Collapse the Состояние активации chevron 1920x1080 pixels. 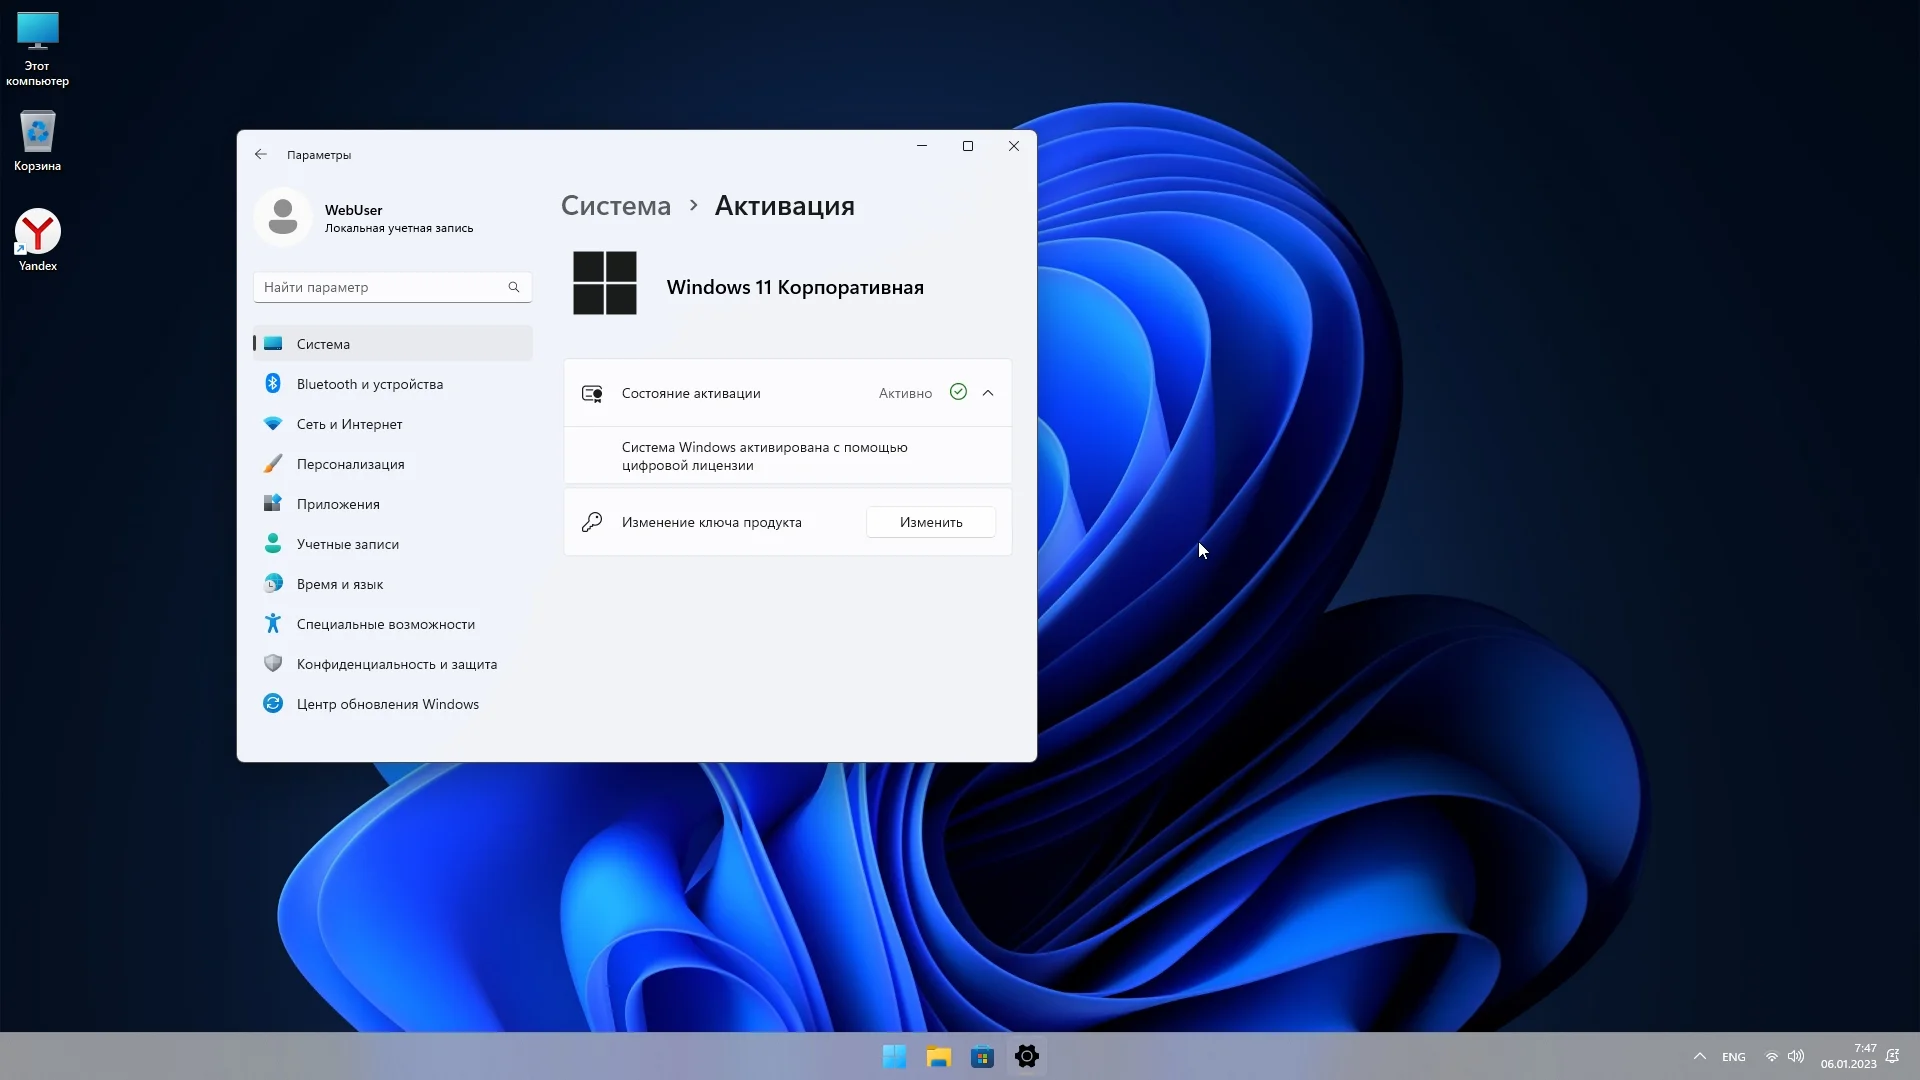click(x=988, y=393)
